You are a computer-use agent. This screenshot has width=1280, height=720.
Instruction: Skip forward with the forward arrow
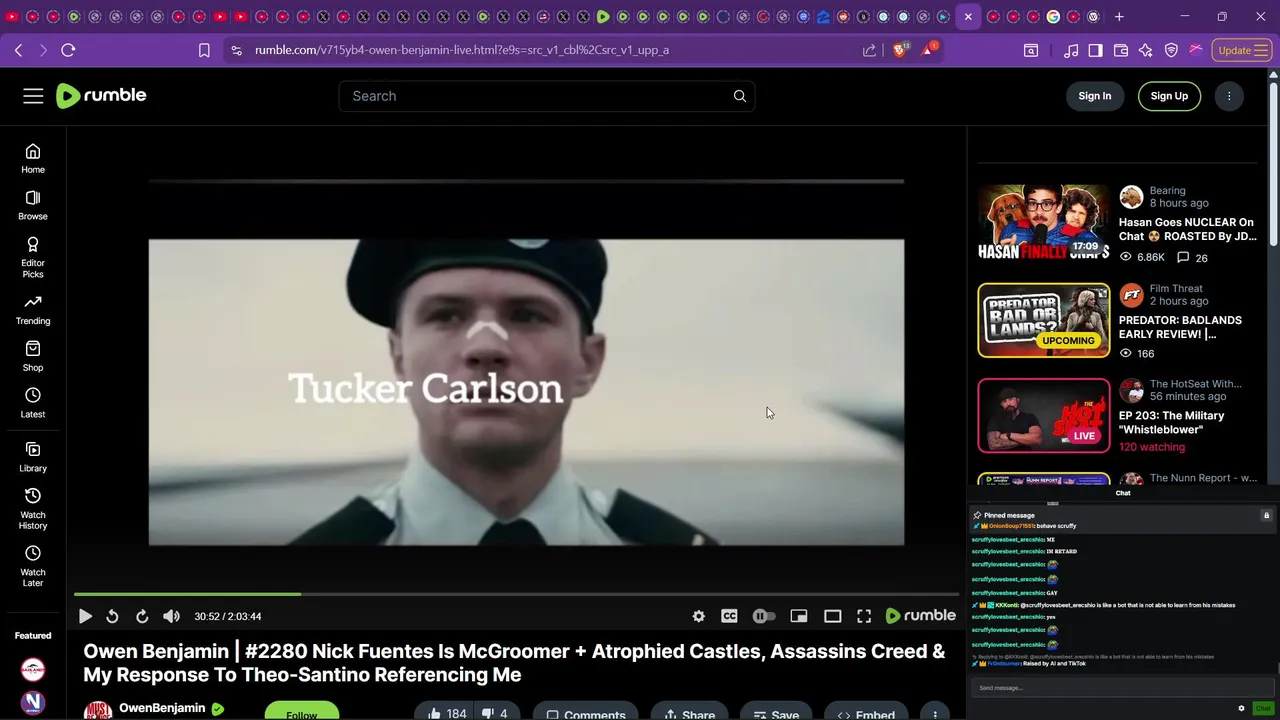coord(142,616)
